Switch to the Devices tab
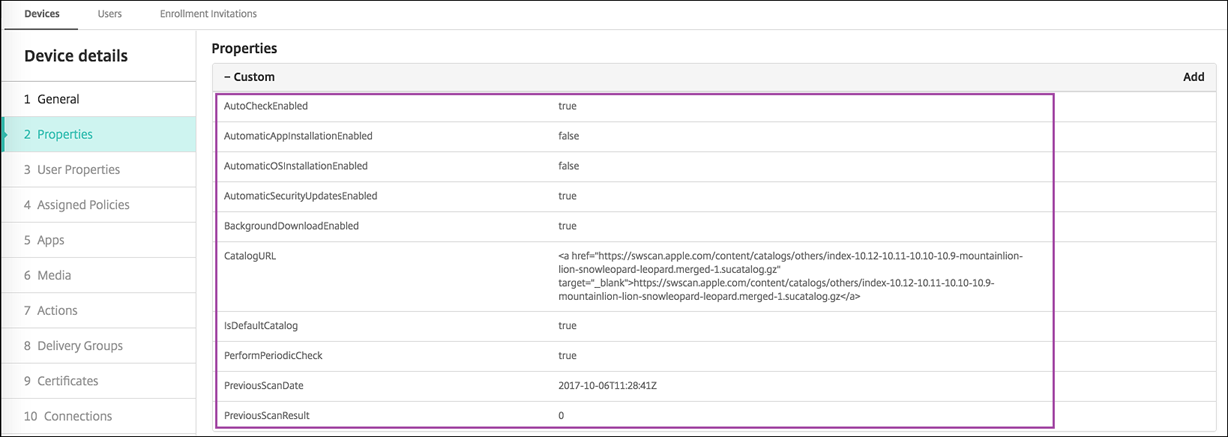Viewport: 1228px width, 437px height. 41,14
